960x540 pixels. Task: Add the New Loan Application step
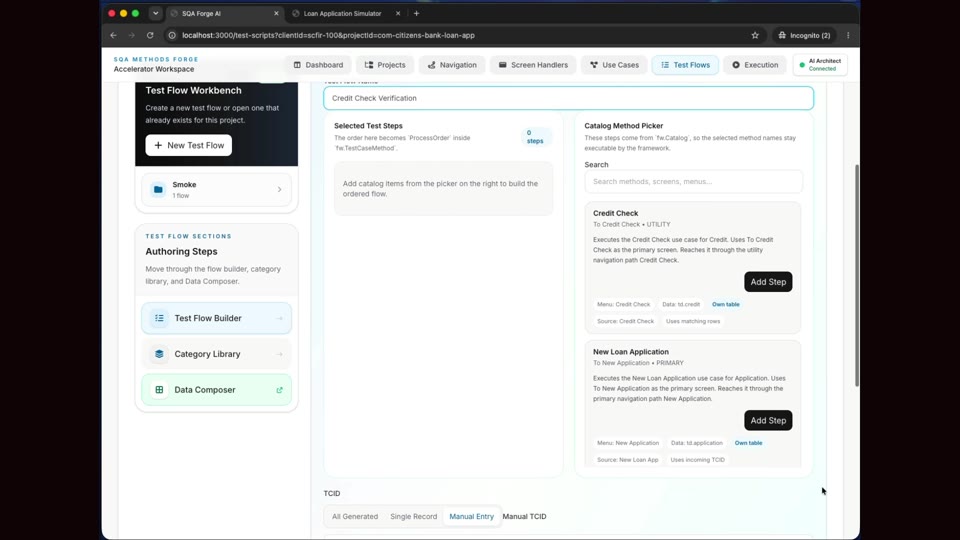point(768,421)
